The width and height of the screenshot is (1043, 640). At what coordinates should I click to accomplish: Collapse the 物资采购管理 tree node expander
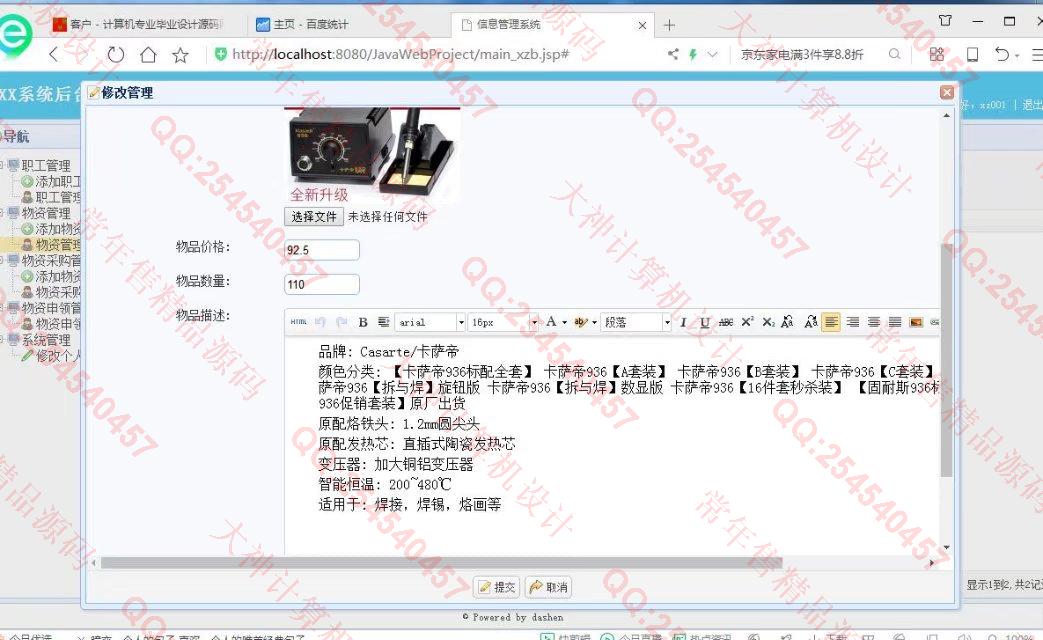point(2,260)
